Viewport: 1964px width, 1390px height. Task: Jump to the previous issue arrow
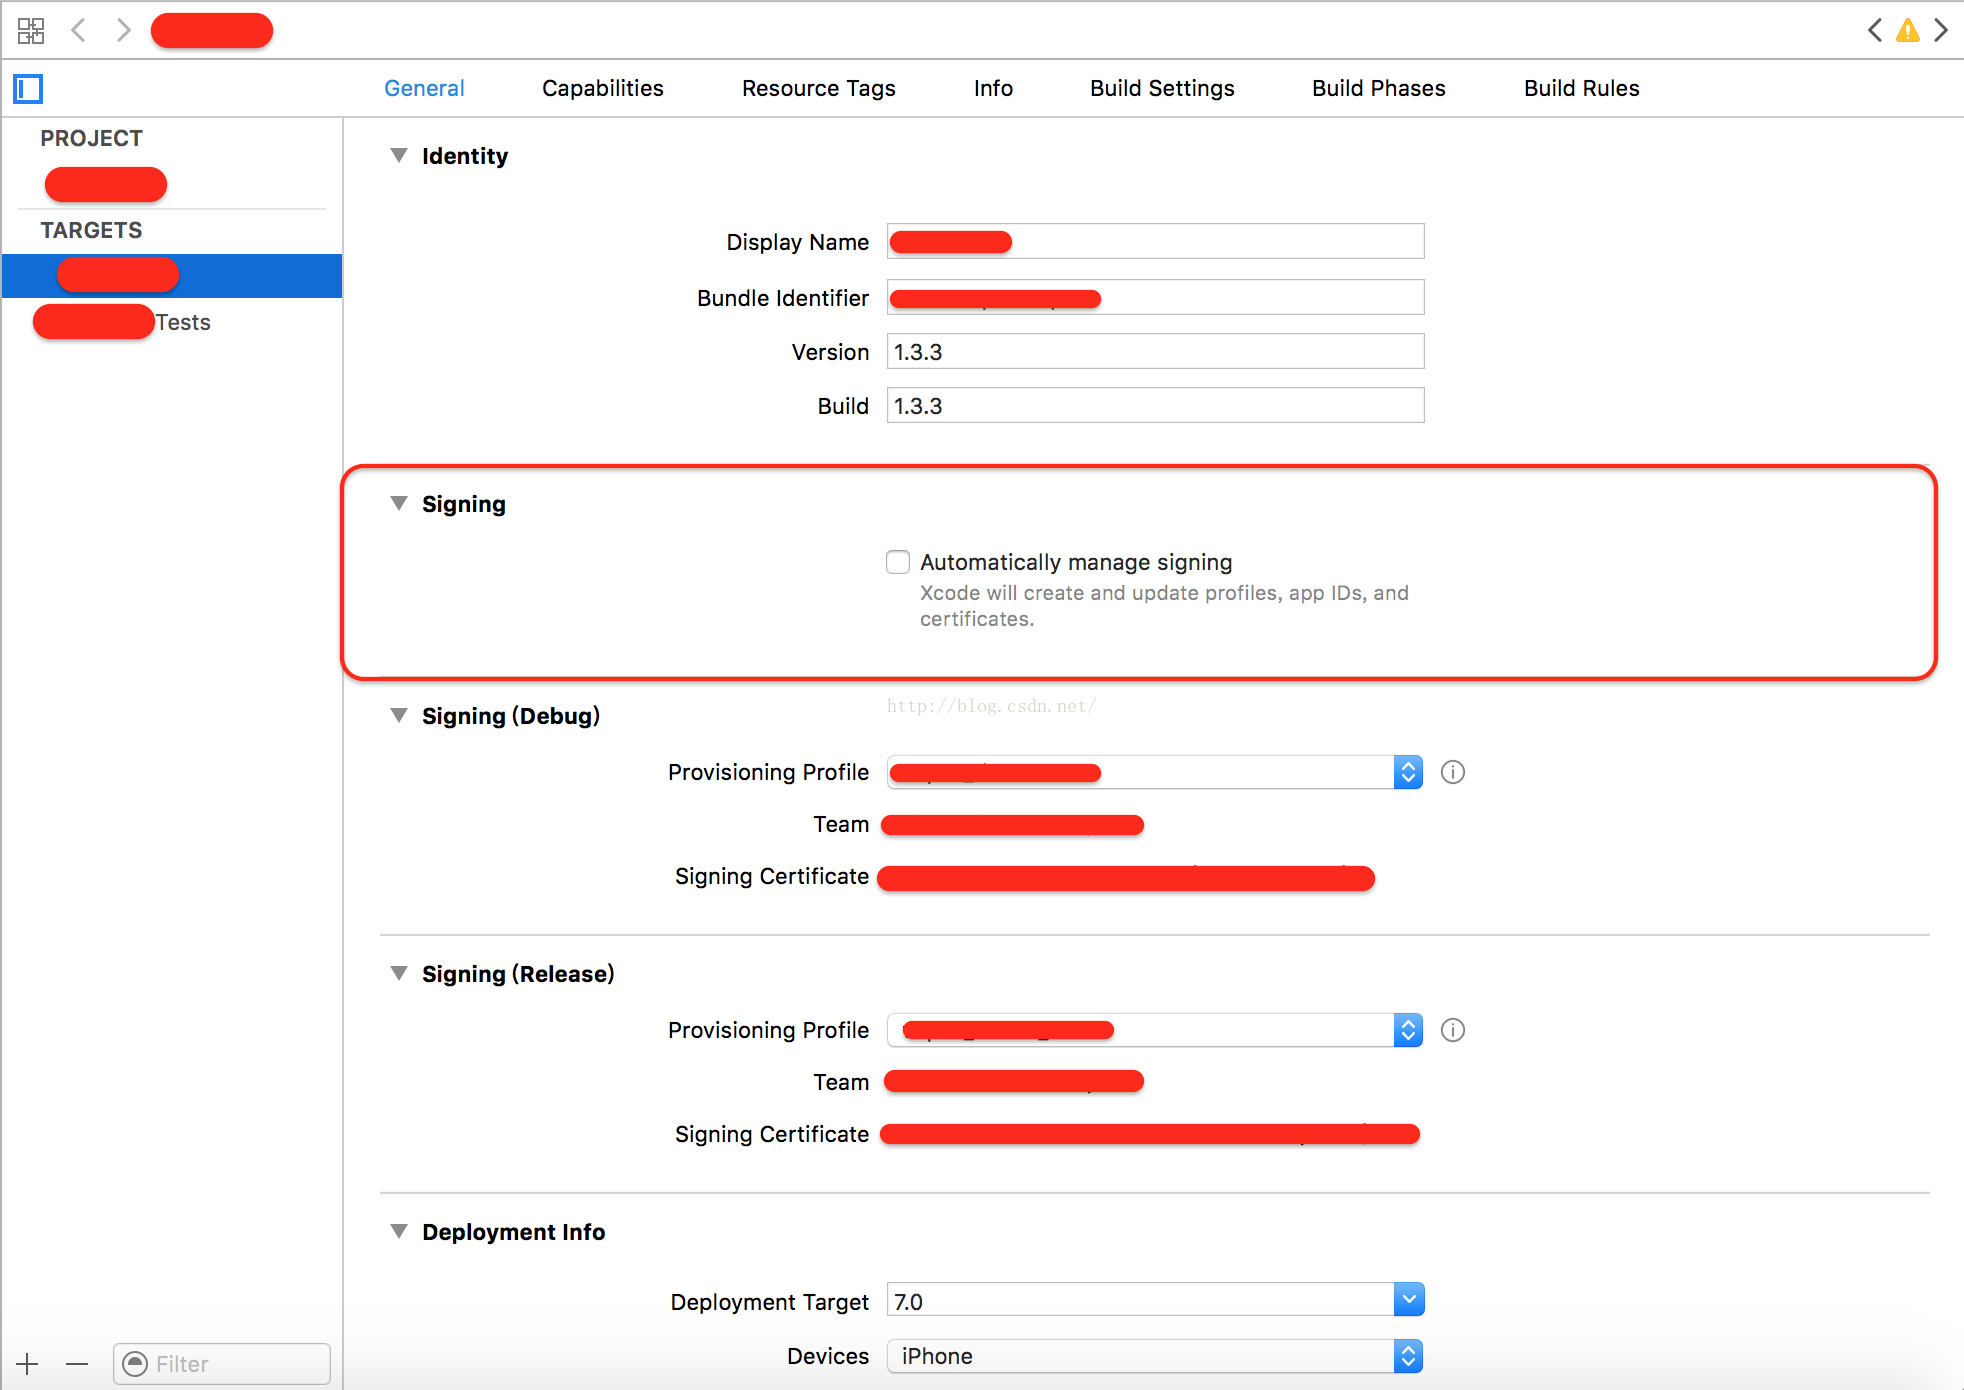(x=1875, y=30)
